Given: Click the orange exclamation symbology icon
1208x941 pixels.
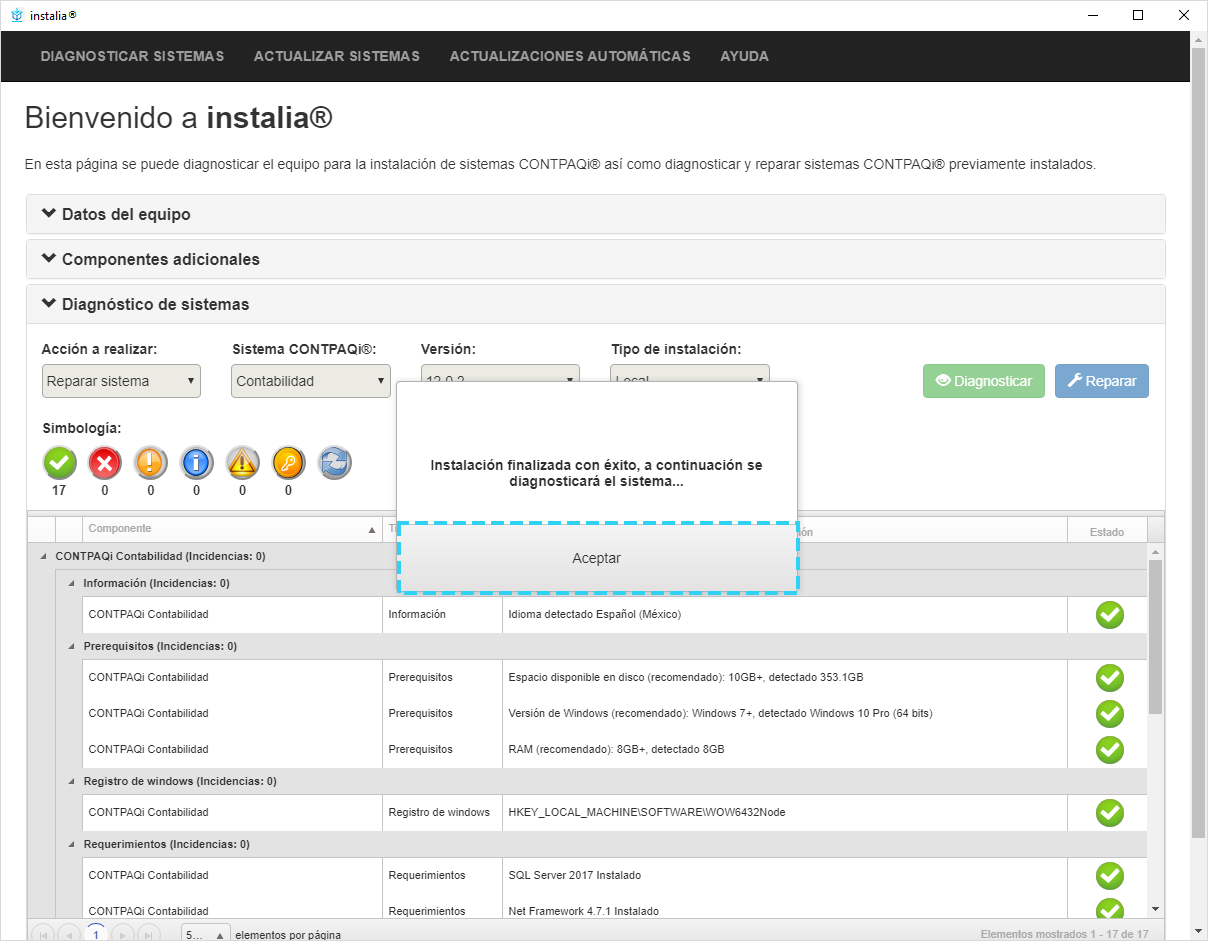Looking at the screenshot, I should 151,463.
